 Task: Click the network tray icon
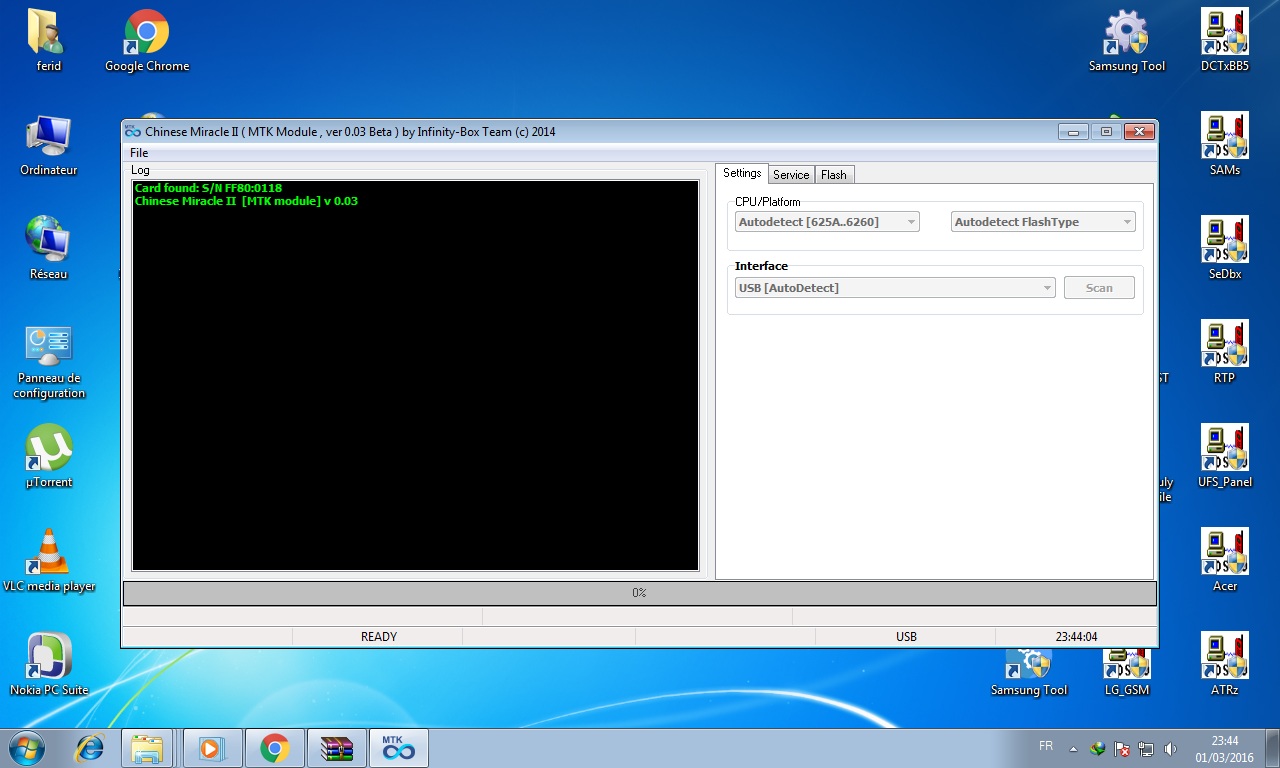[x=1146, y=748]
